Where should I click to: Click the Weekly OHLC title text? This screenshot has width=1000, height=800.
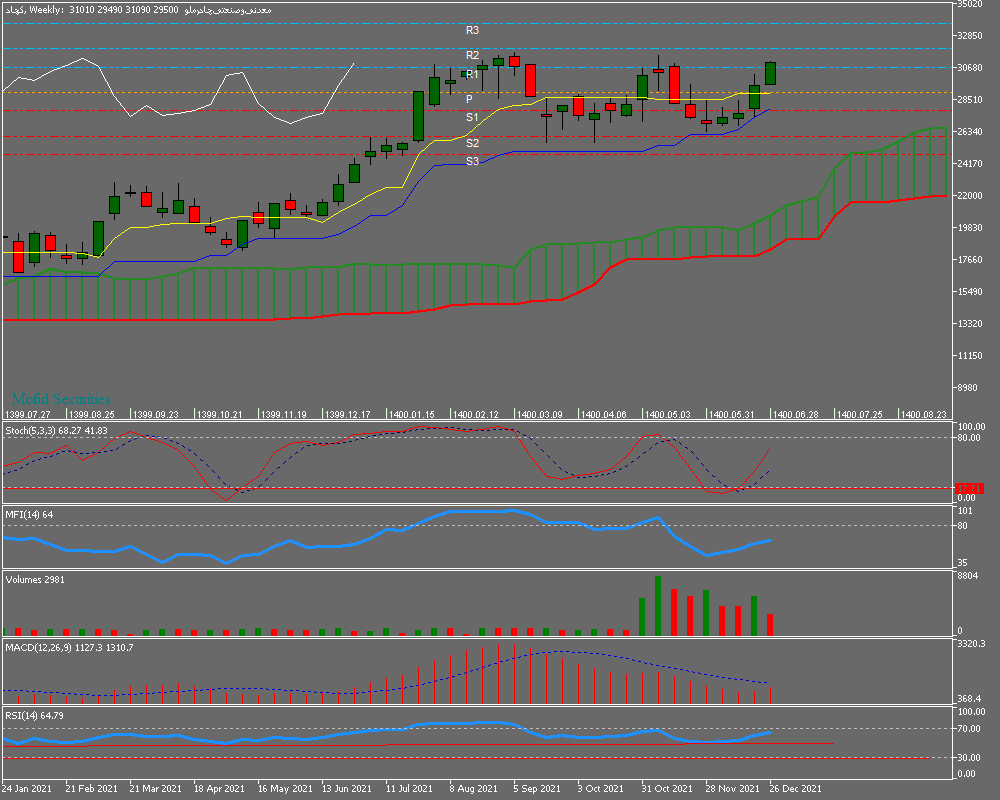pos(138,10)
